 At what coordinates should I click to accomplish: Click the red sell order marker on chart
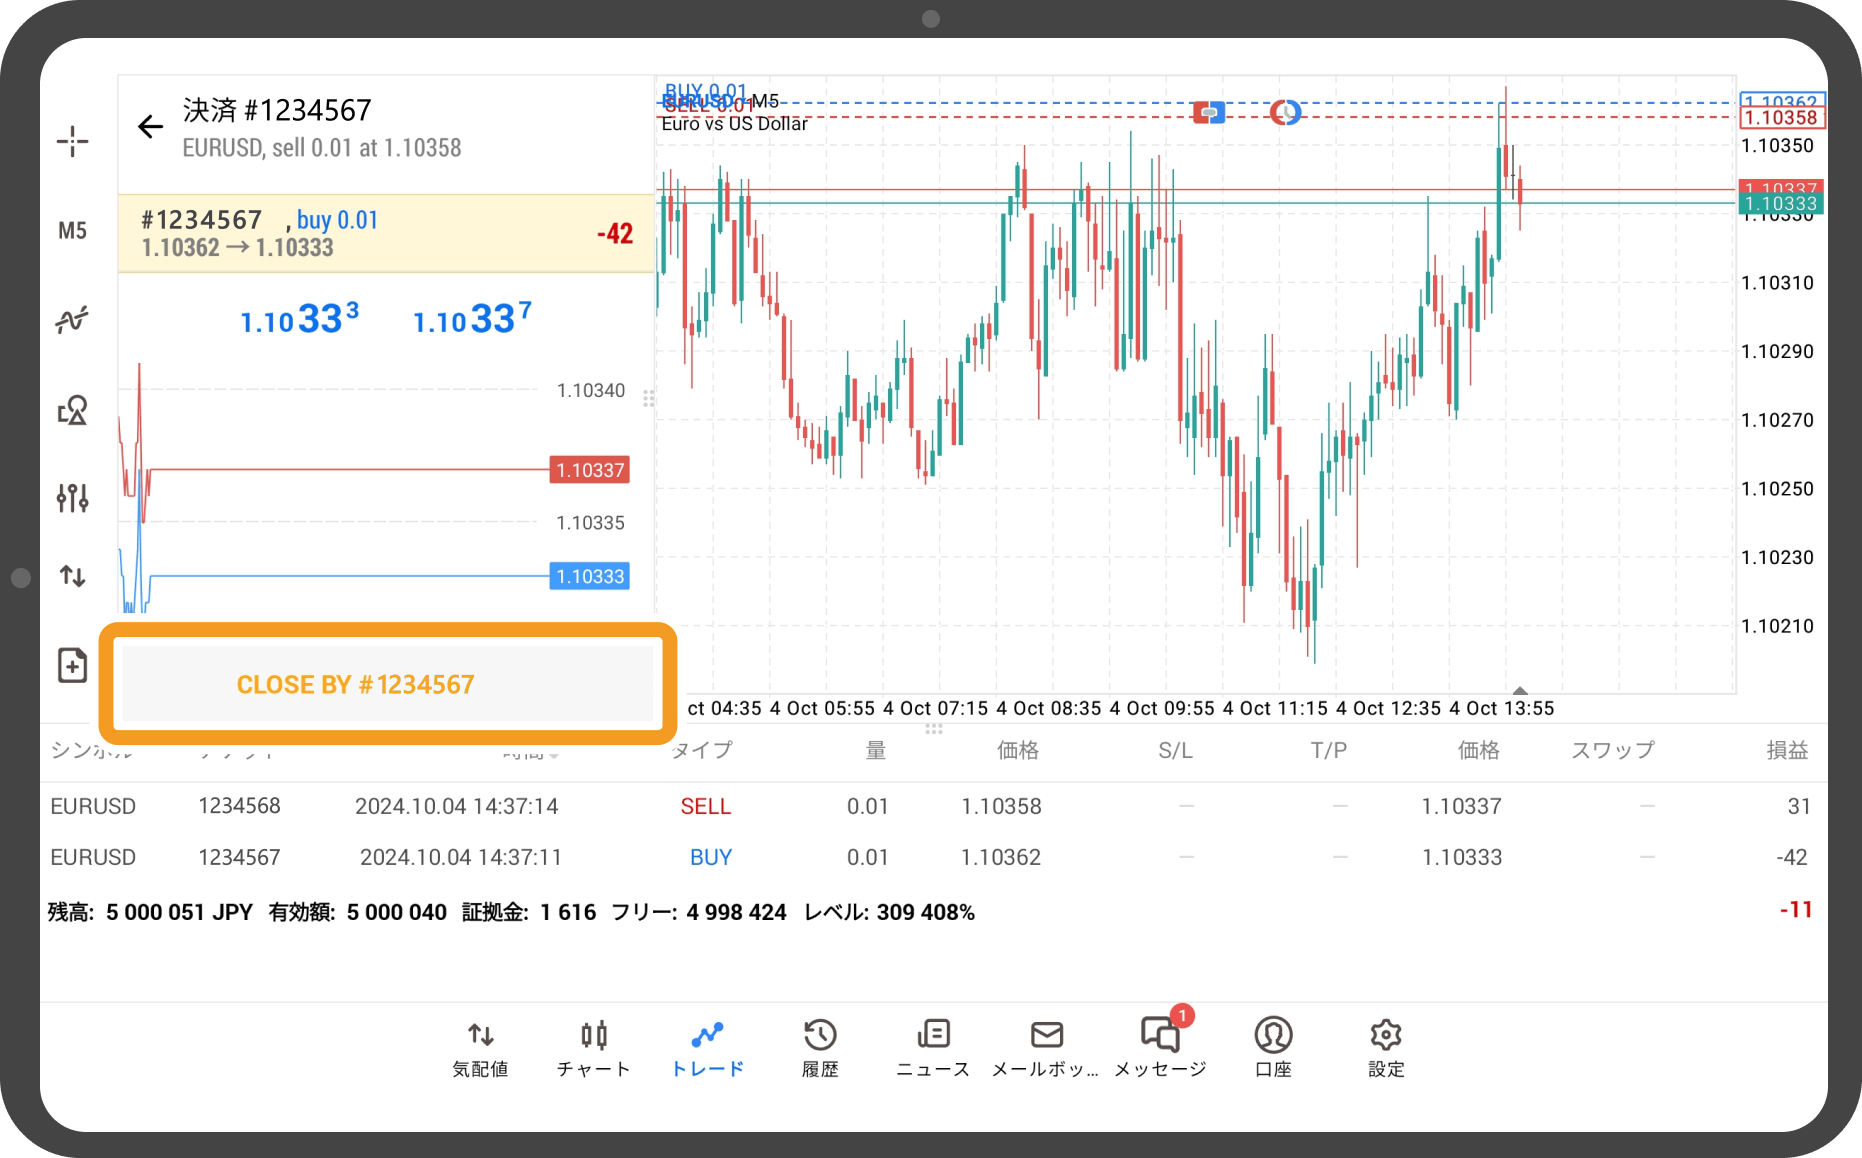pos(1209,112)
